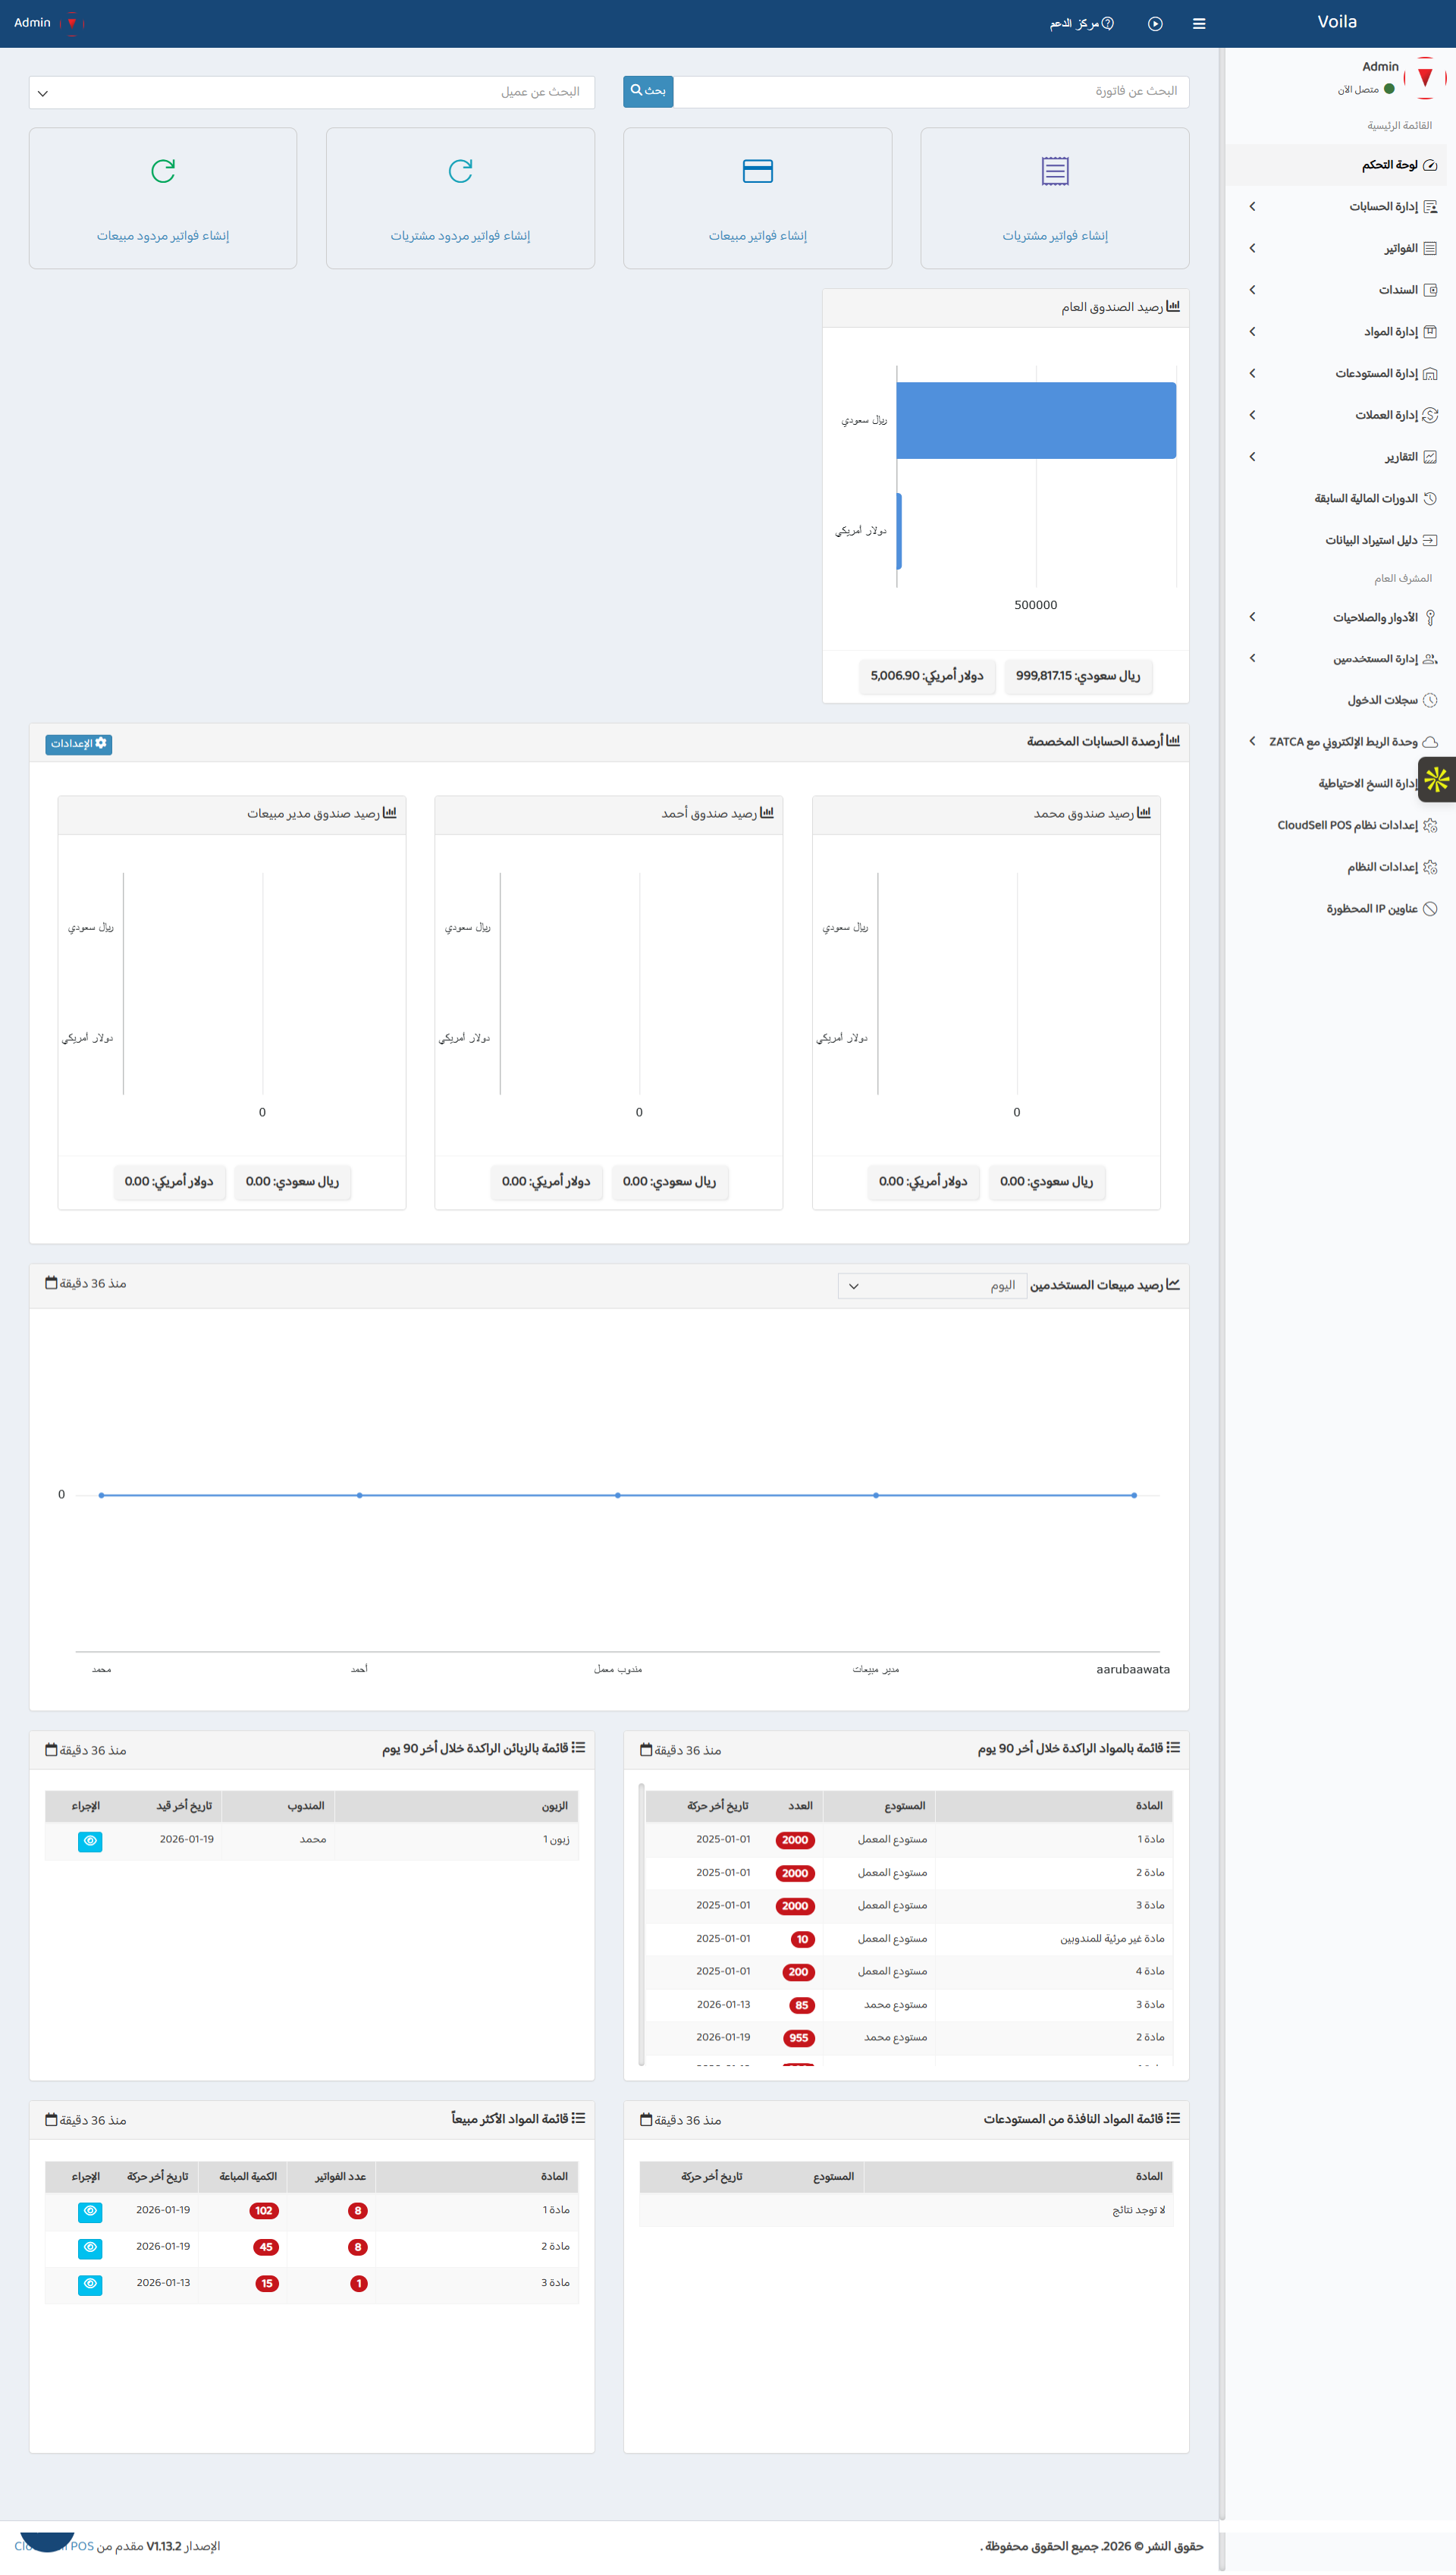The image size is (1456, 2575).
Task: Click gear icon for إعدادات نظام CloudSell POS
Action: coord(1430,826)
